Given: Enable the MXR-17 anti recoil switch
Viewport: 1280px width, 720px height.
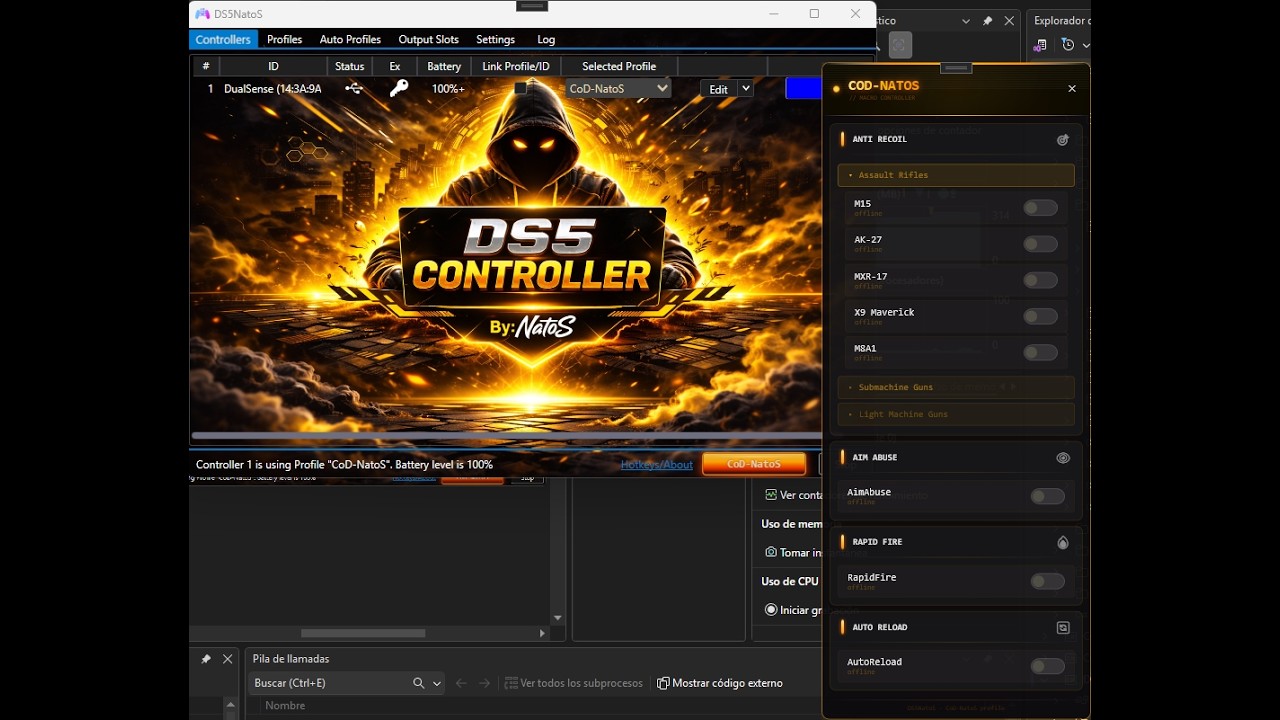Looking at the screenshot, I should (1040, 280).
